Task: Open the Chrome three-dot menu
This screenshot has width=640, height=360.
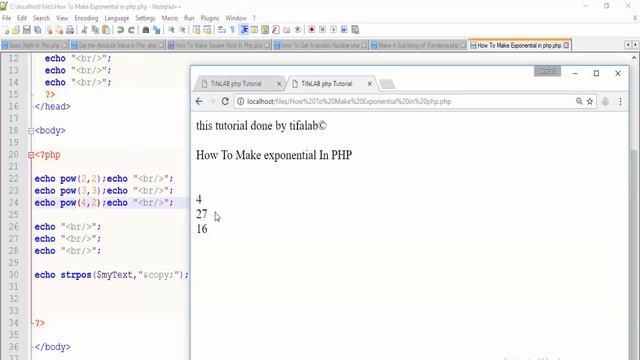Action: point(620,102)
